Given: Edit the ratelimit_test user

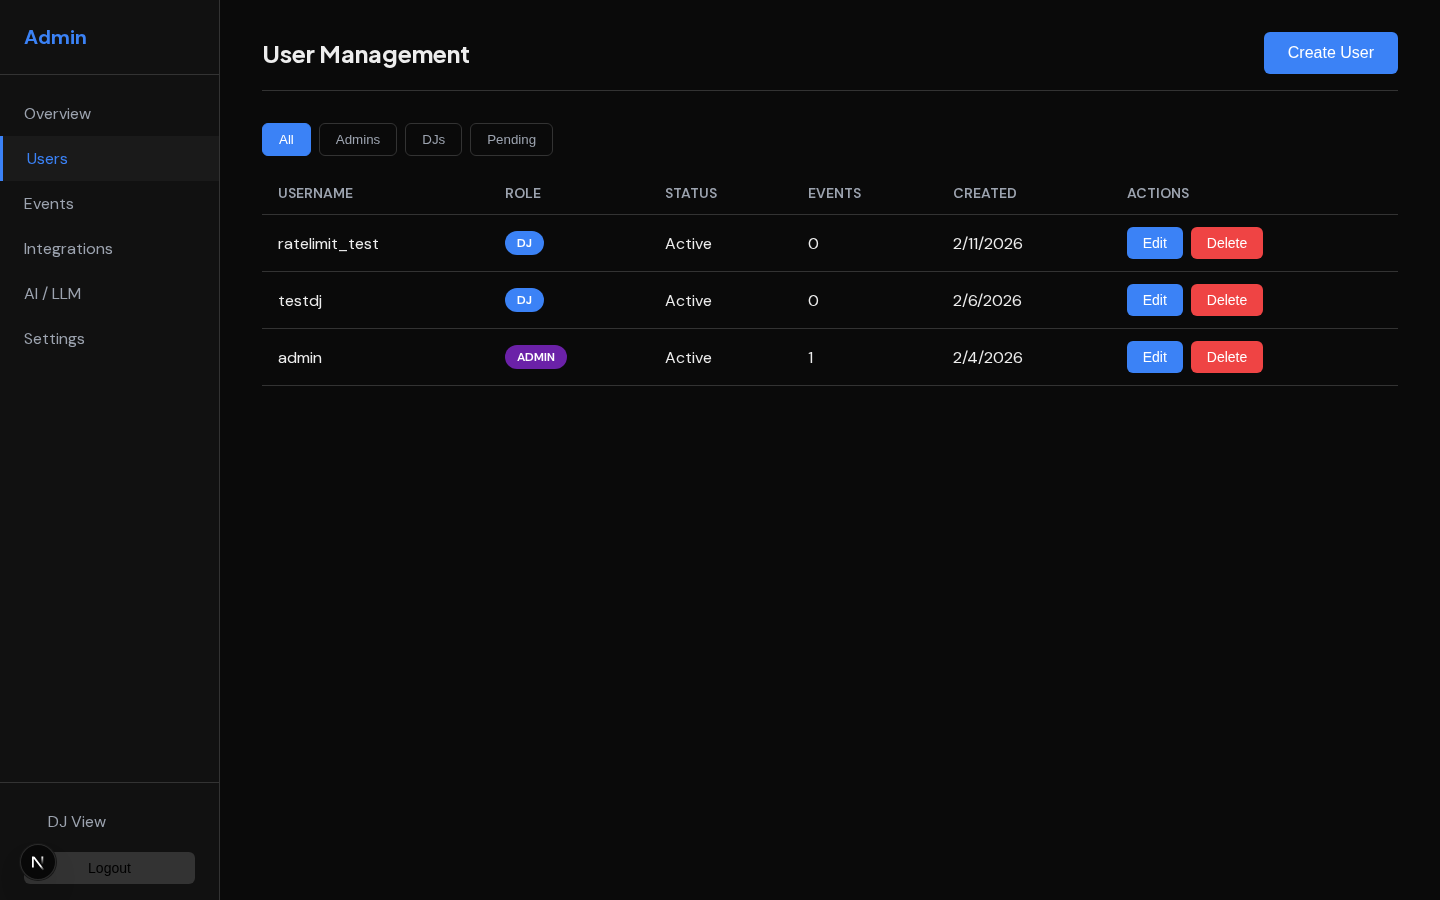Looking at the screenshot, I should point(1154,243).
